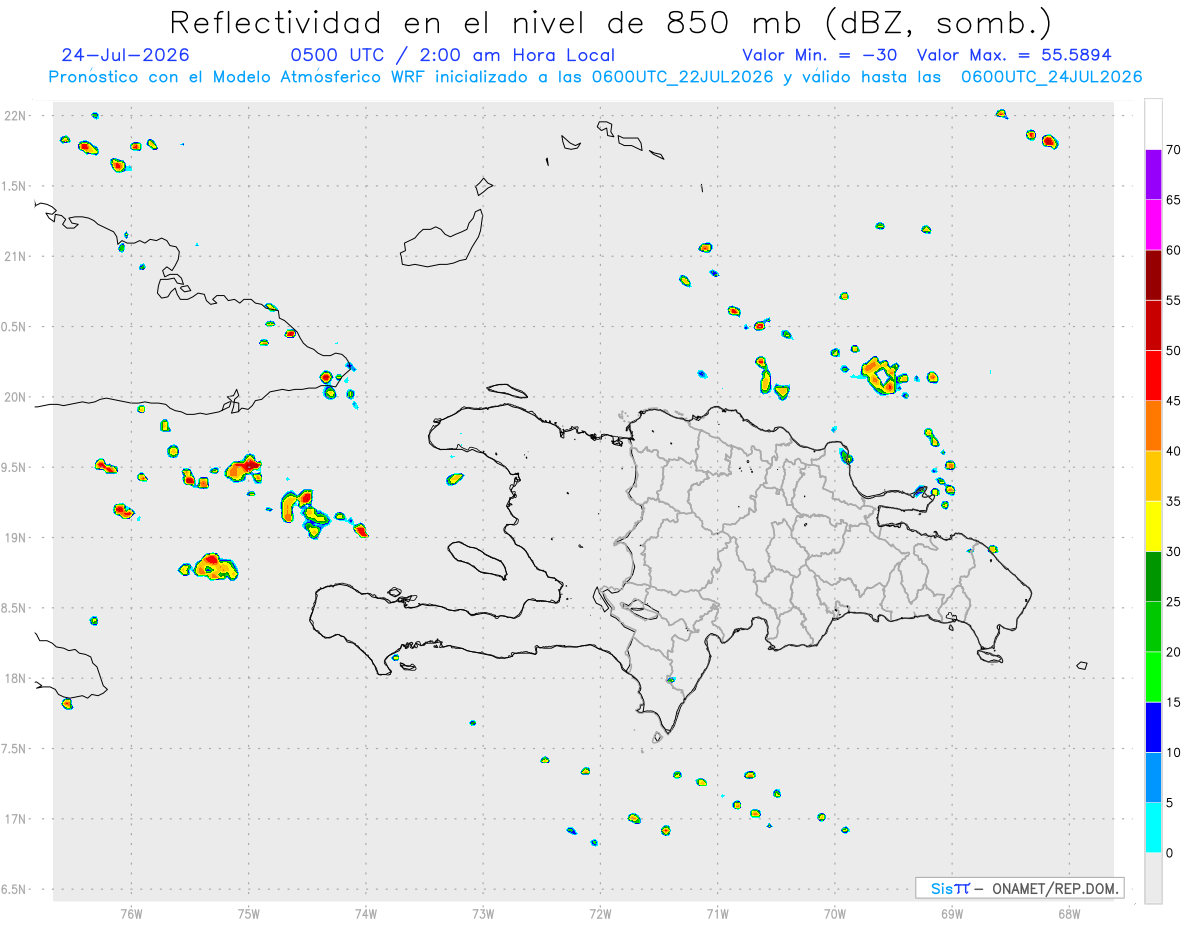1200x927 pixels.
Task: Click the '76W' longitude label
Action: (x=131, y=912)
